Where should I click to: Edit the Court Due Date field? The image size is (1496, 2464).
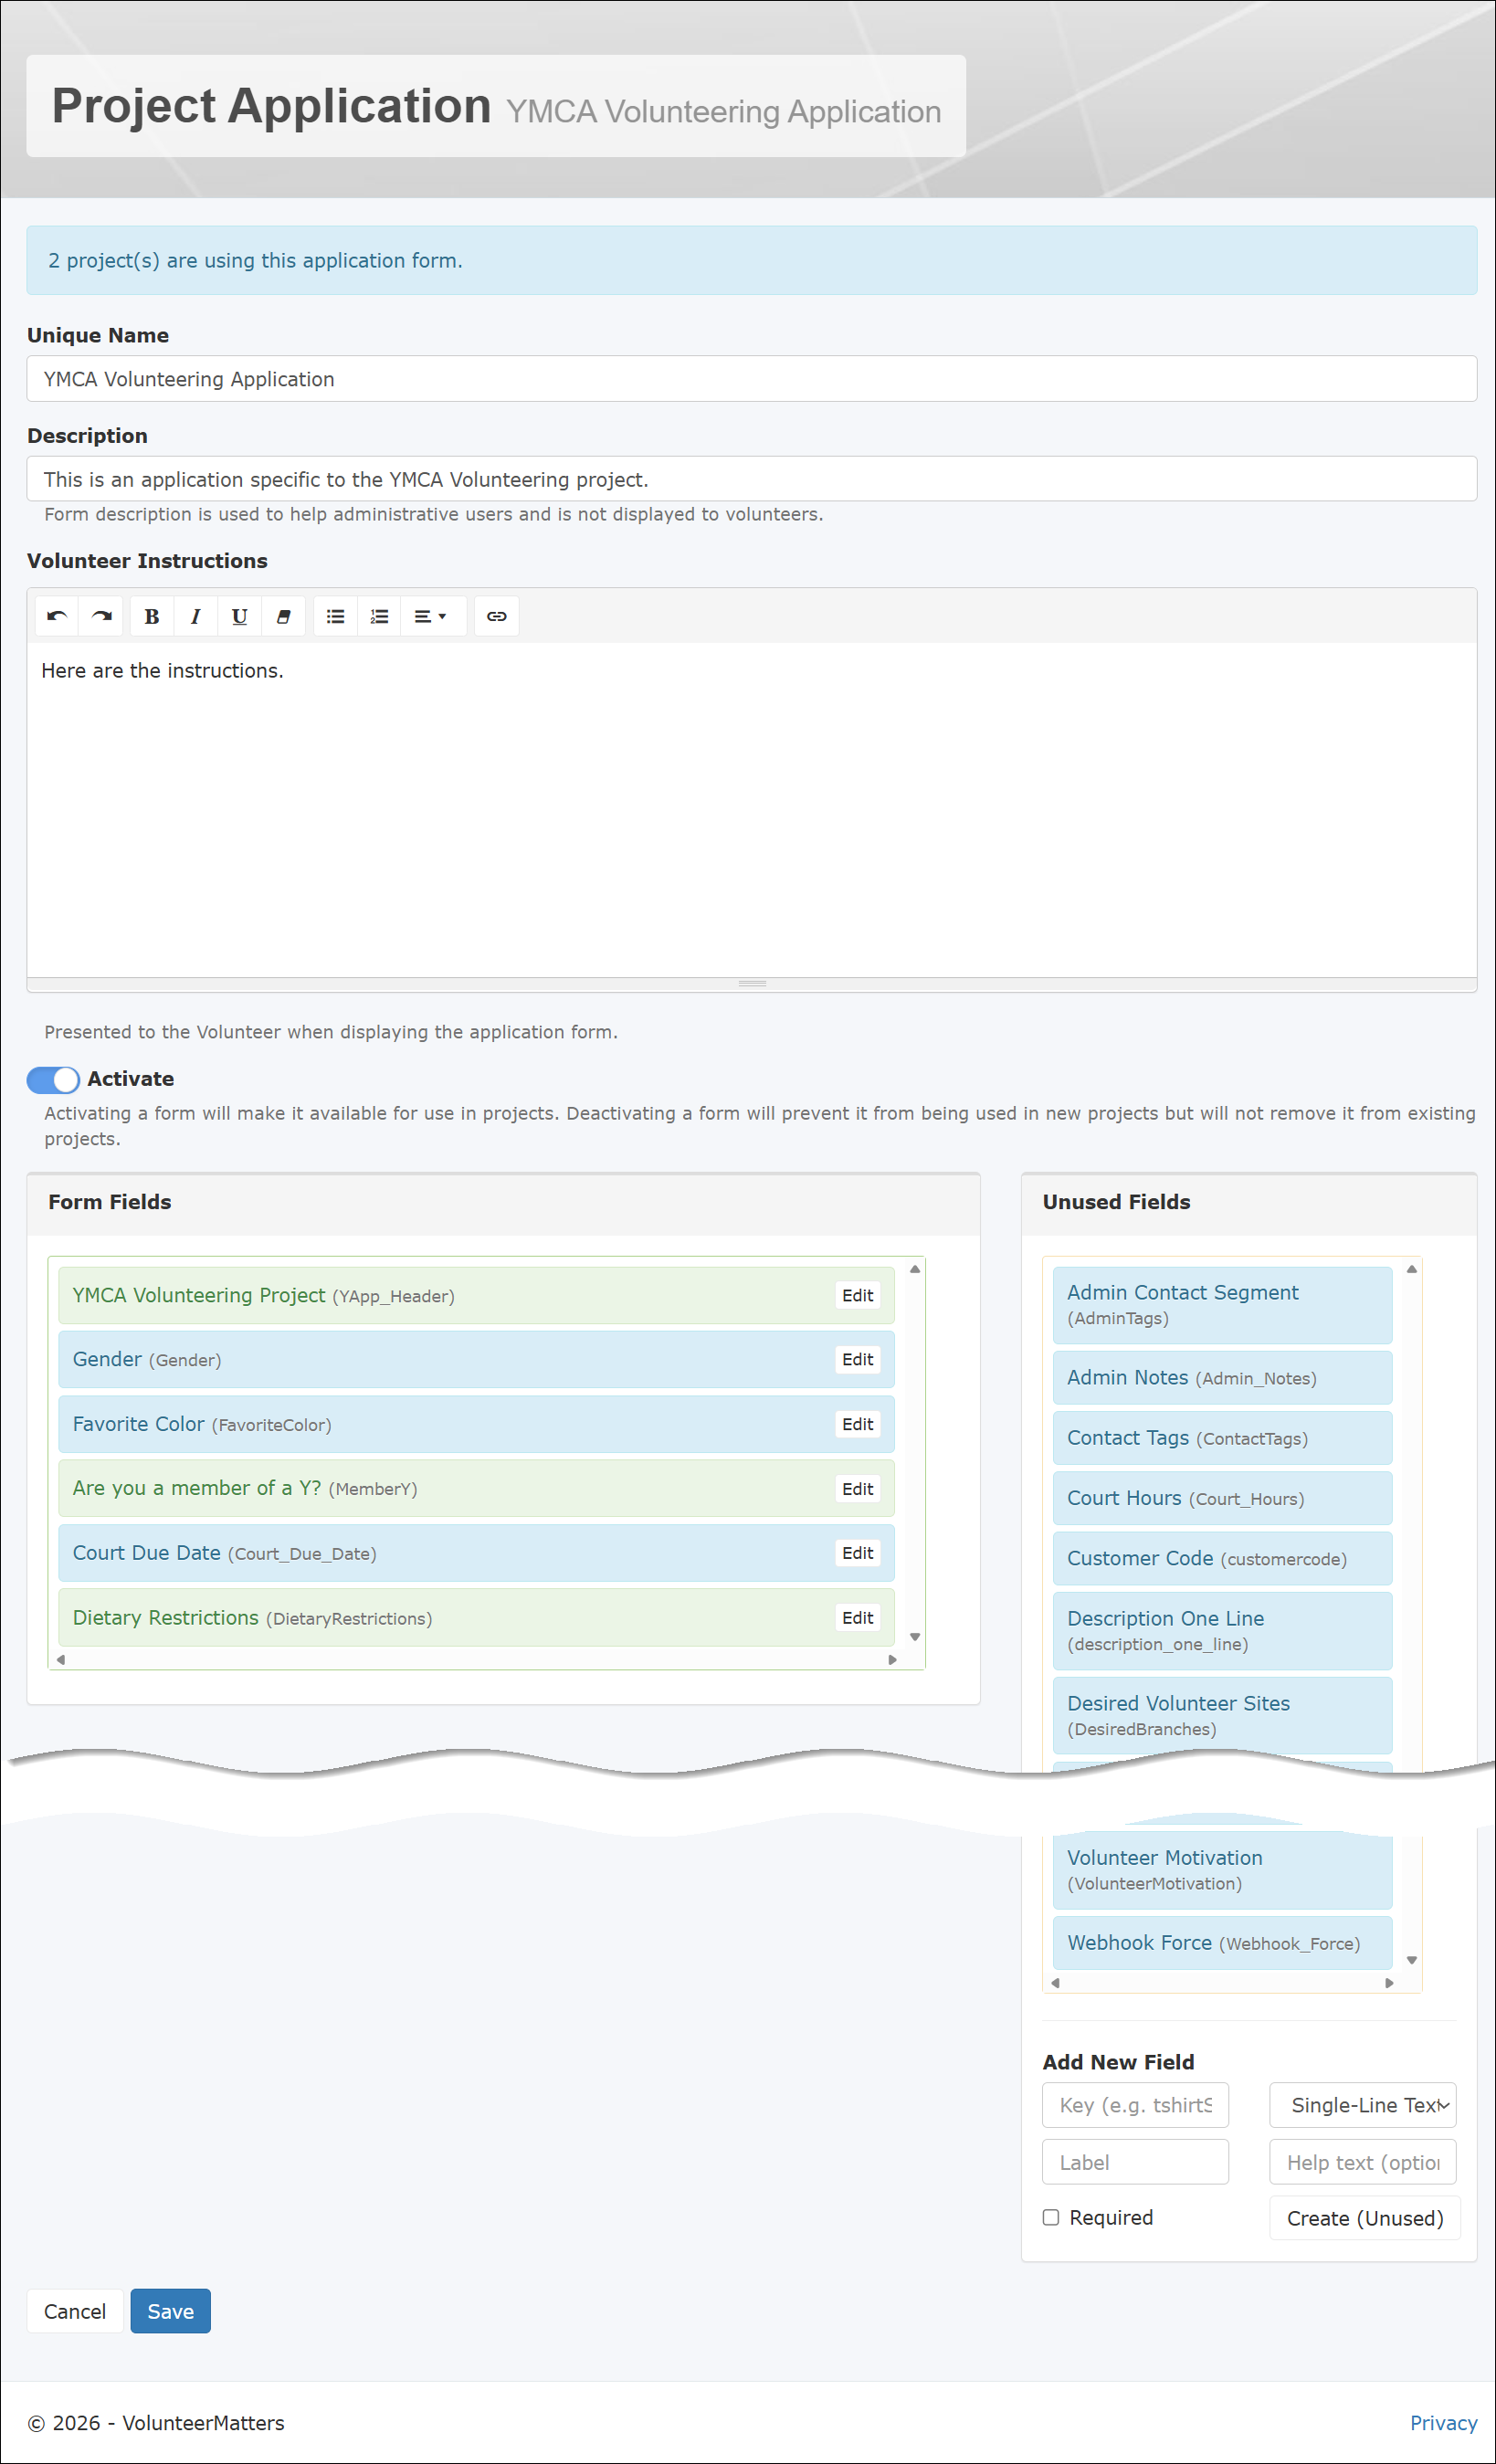click(858, 1553)
